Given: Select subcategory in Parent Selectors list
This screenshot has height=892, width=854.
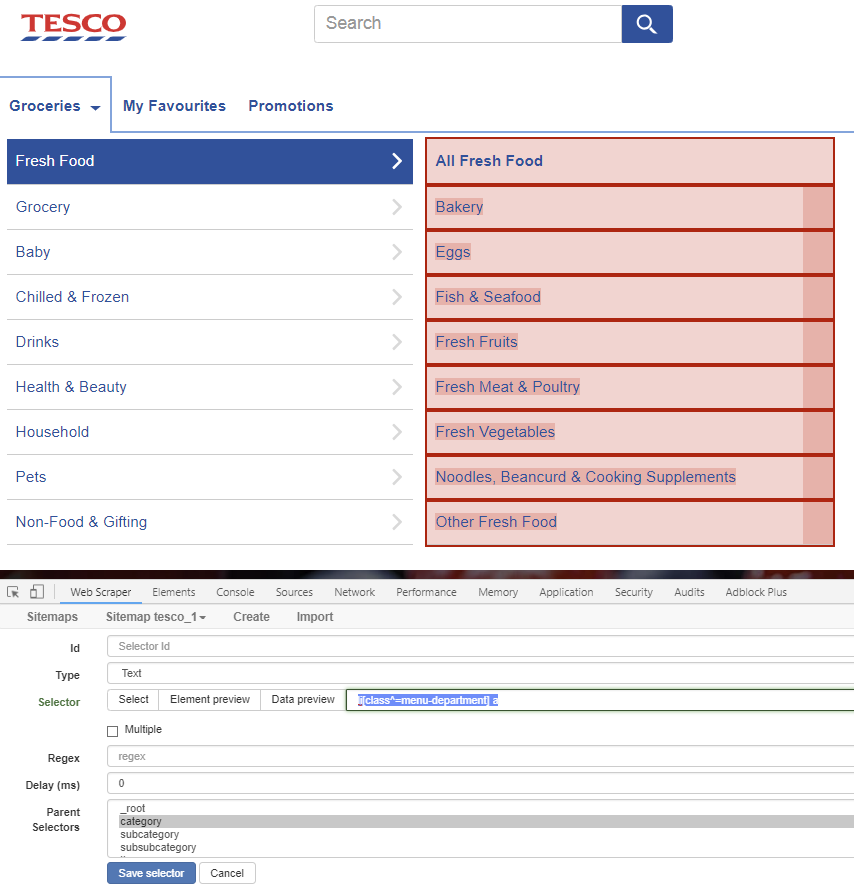Looking at the screenshot, I should click(x=150, y=835).
